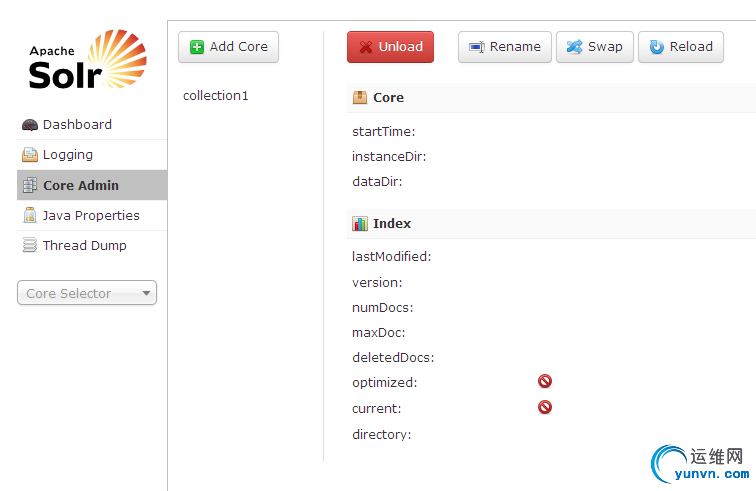
Task: Click the Swap button
Action: [x=595, y=47]
